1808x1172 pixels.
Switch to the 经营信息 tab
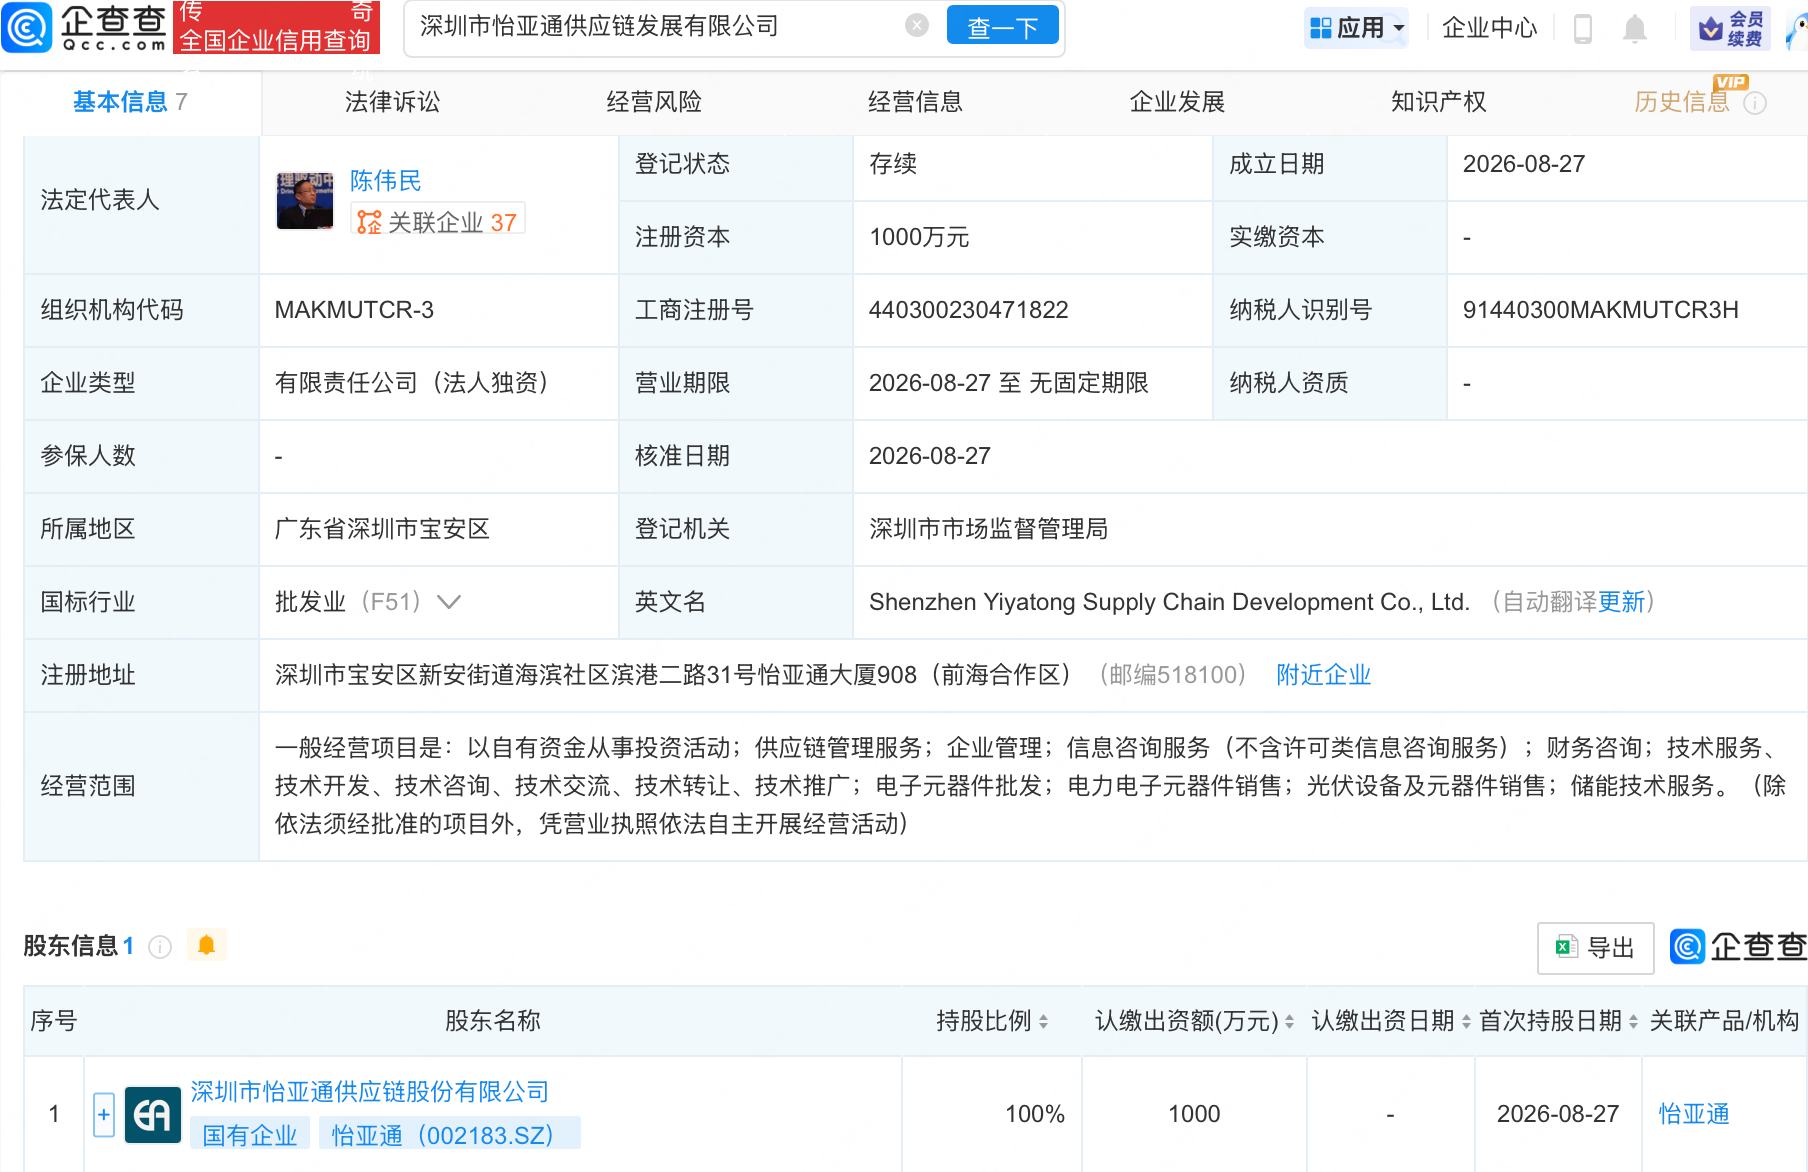click(915, 102)
